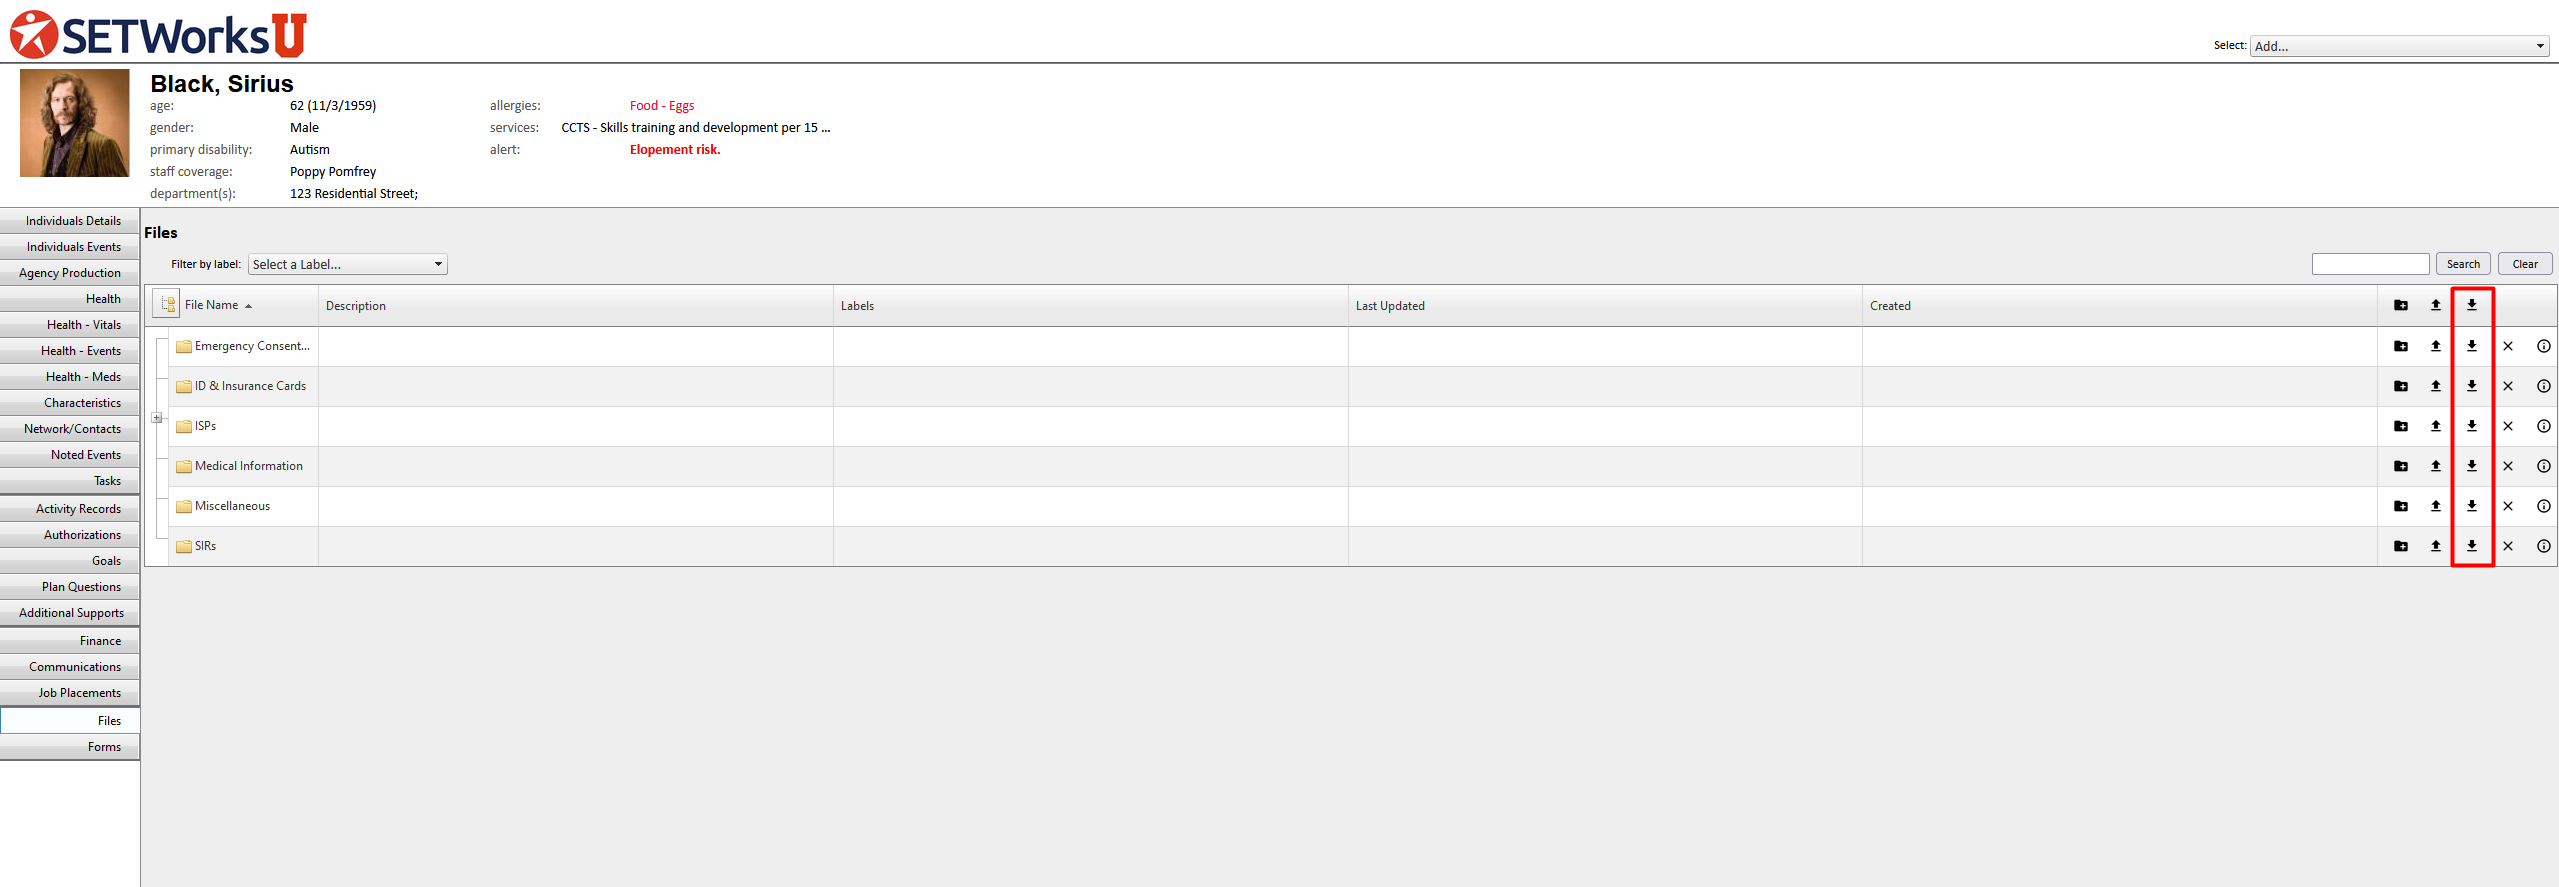Delete the Medical Information folder
Viewport: 2559px width, 887px height.
coord(2507,466)
